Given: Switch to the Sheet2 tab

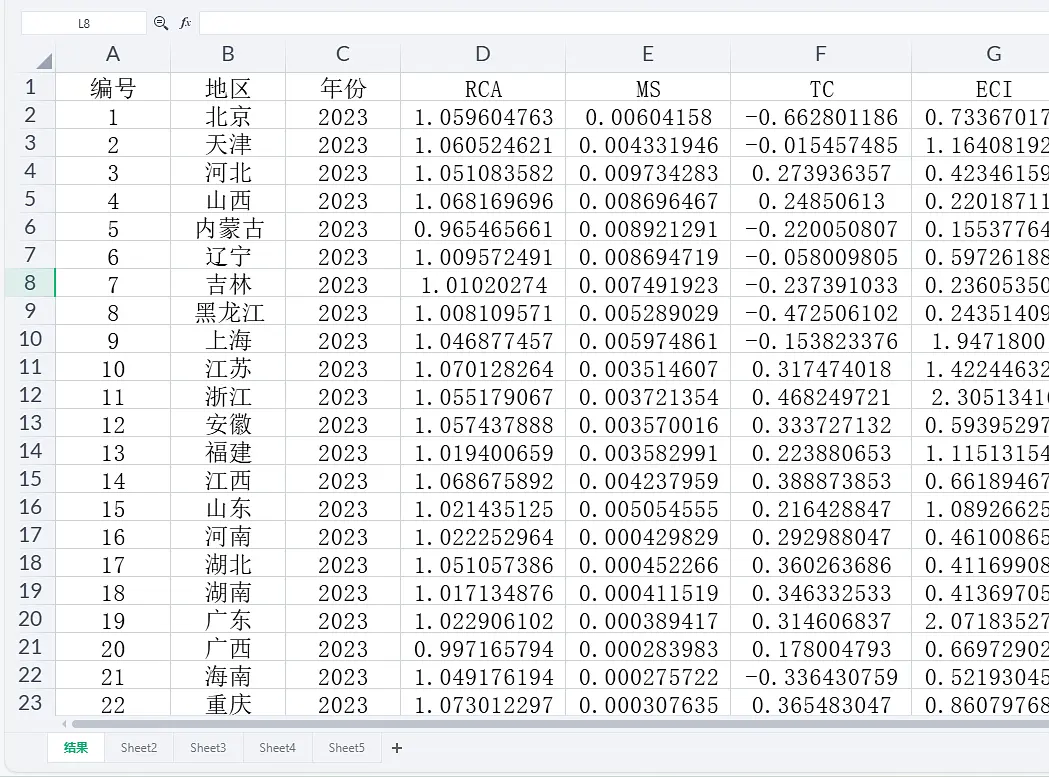Looking at the screenshot, I should coord(139,747).
